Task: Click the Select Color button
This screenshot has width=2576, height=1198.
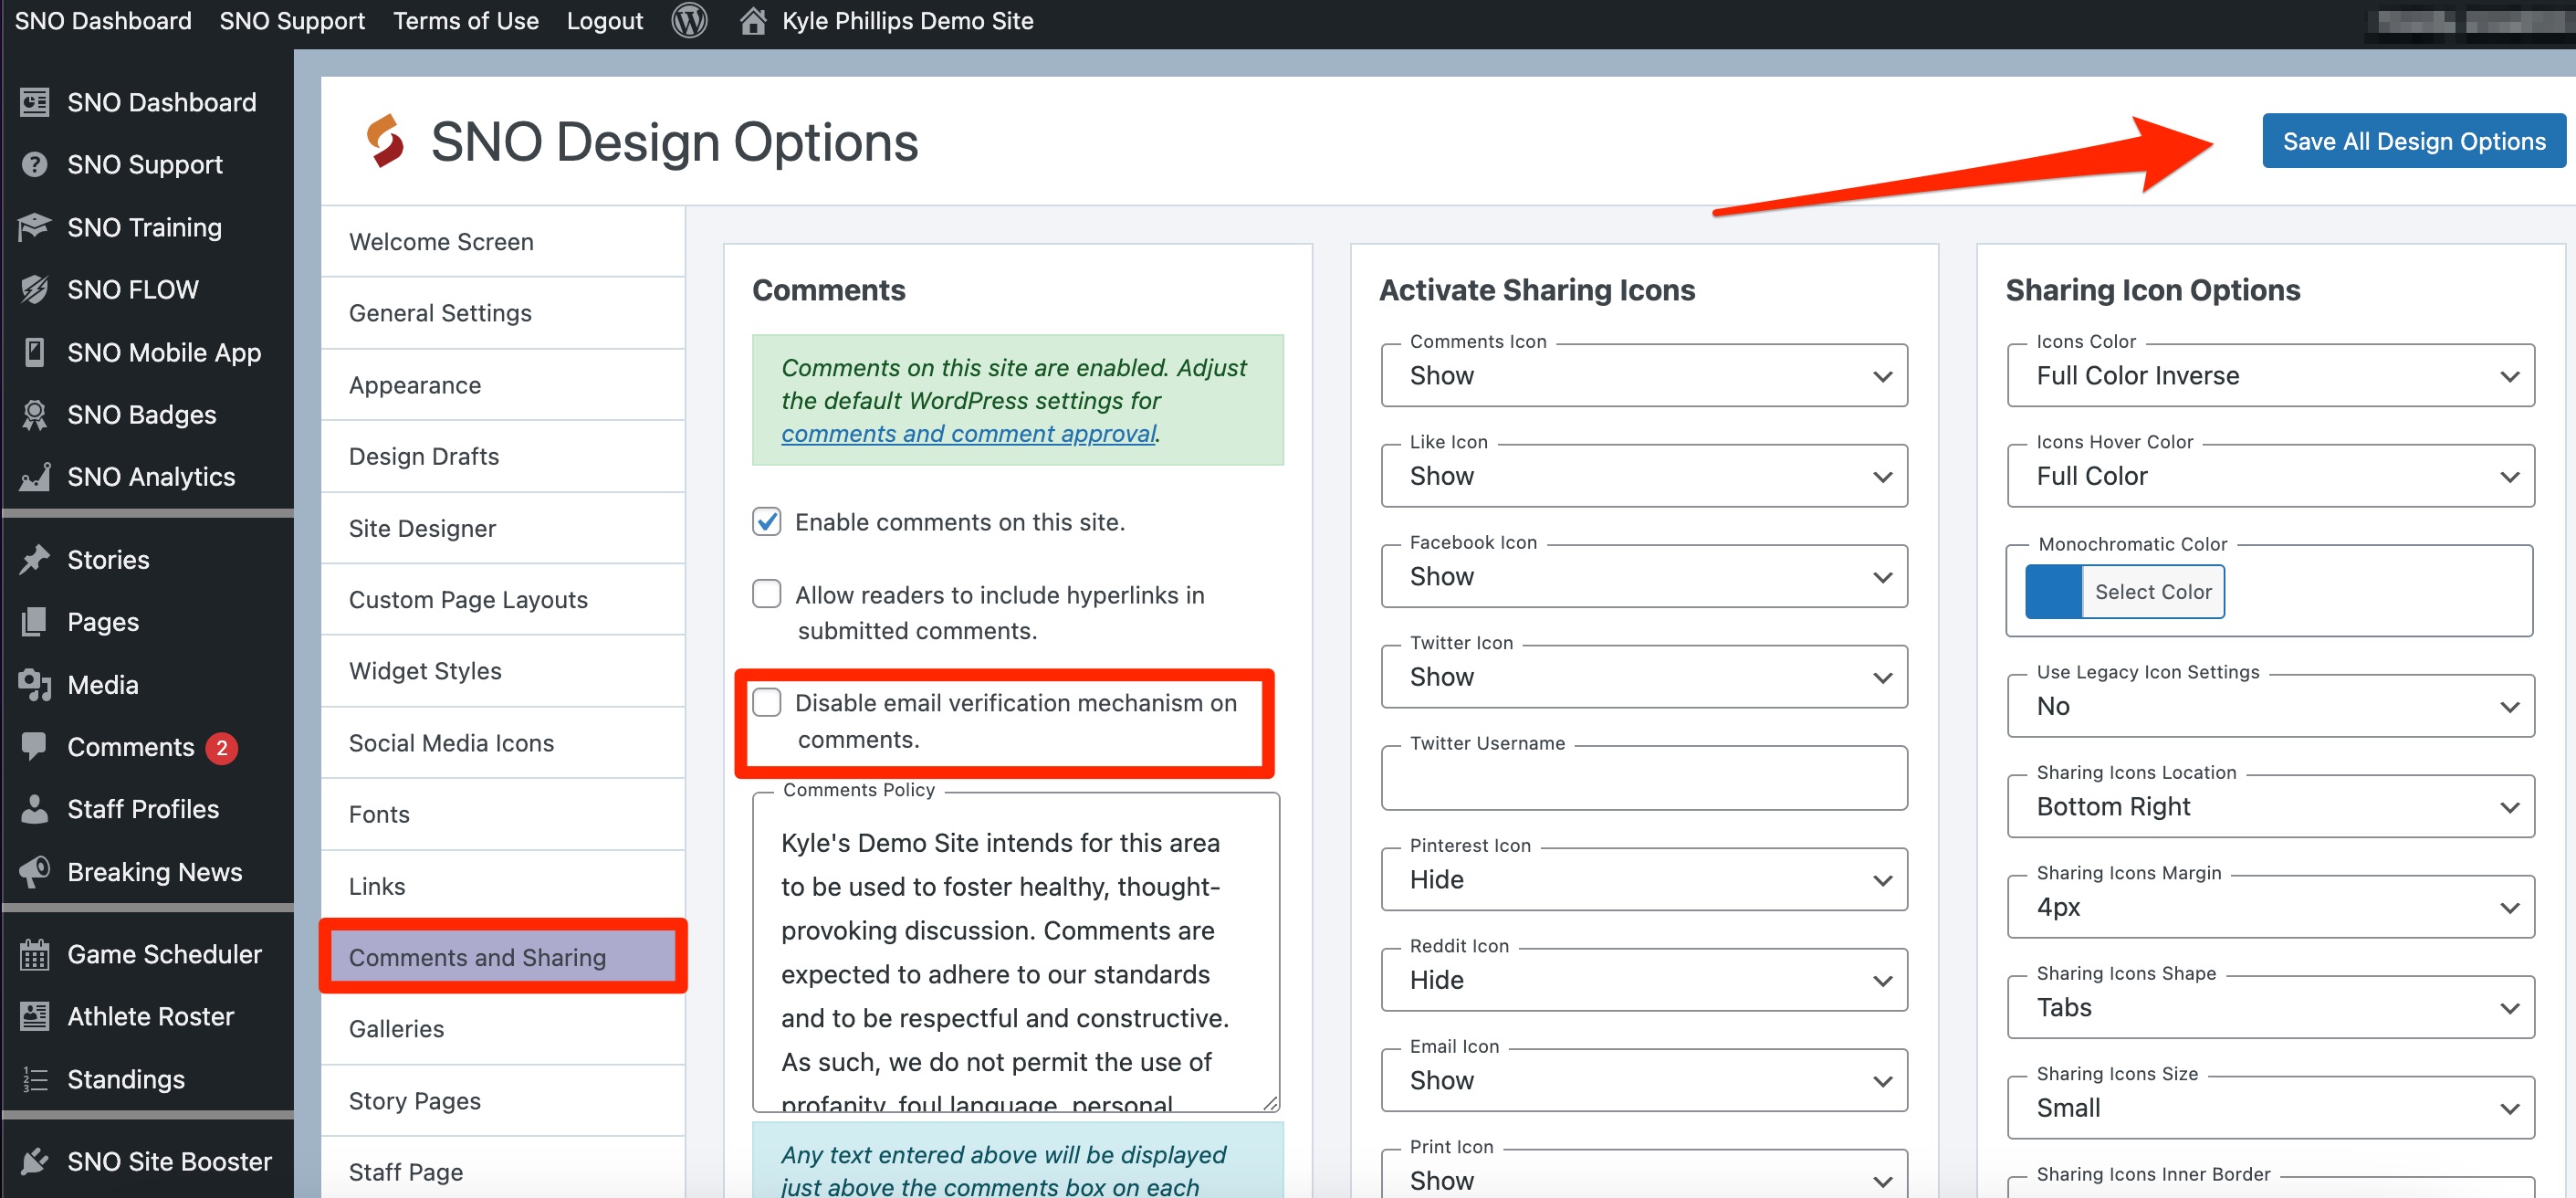Action: 2152,592
